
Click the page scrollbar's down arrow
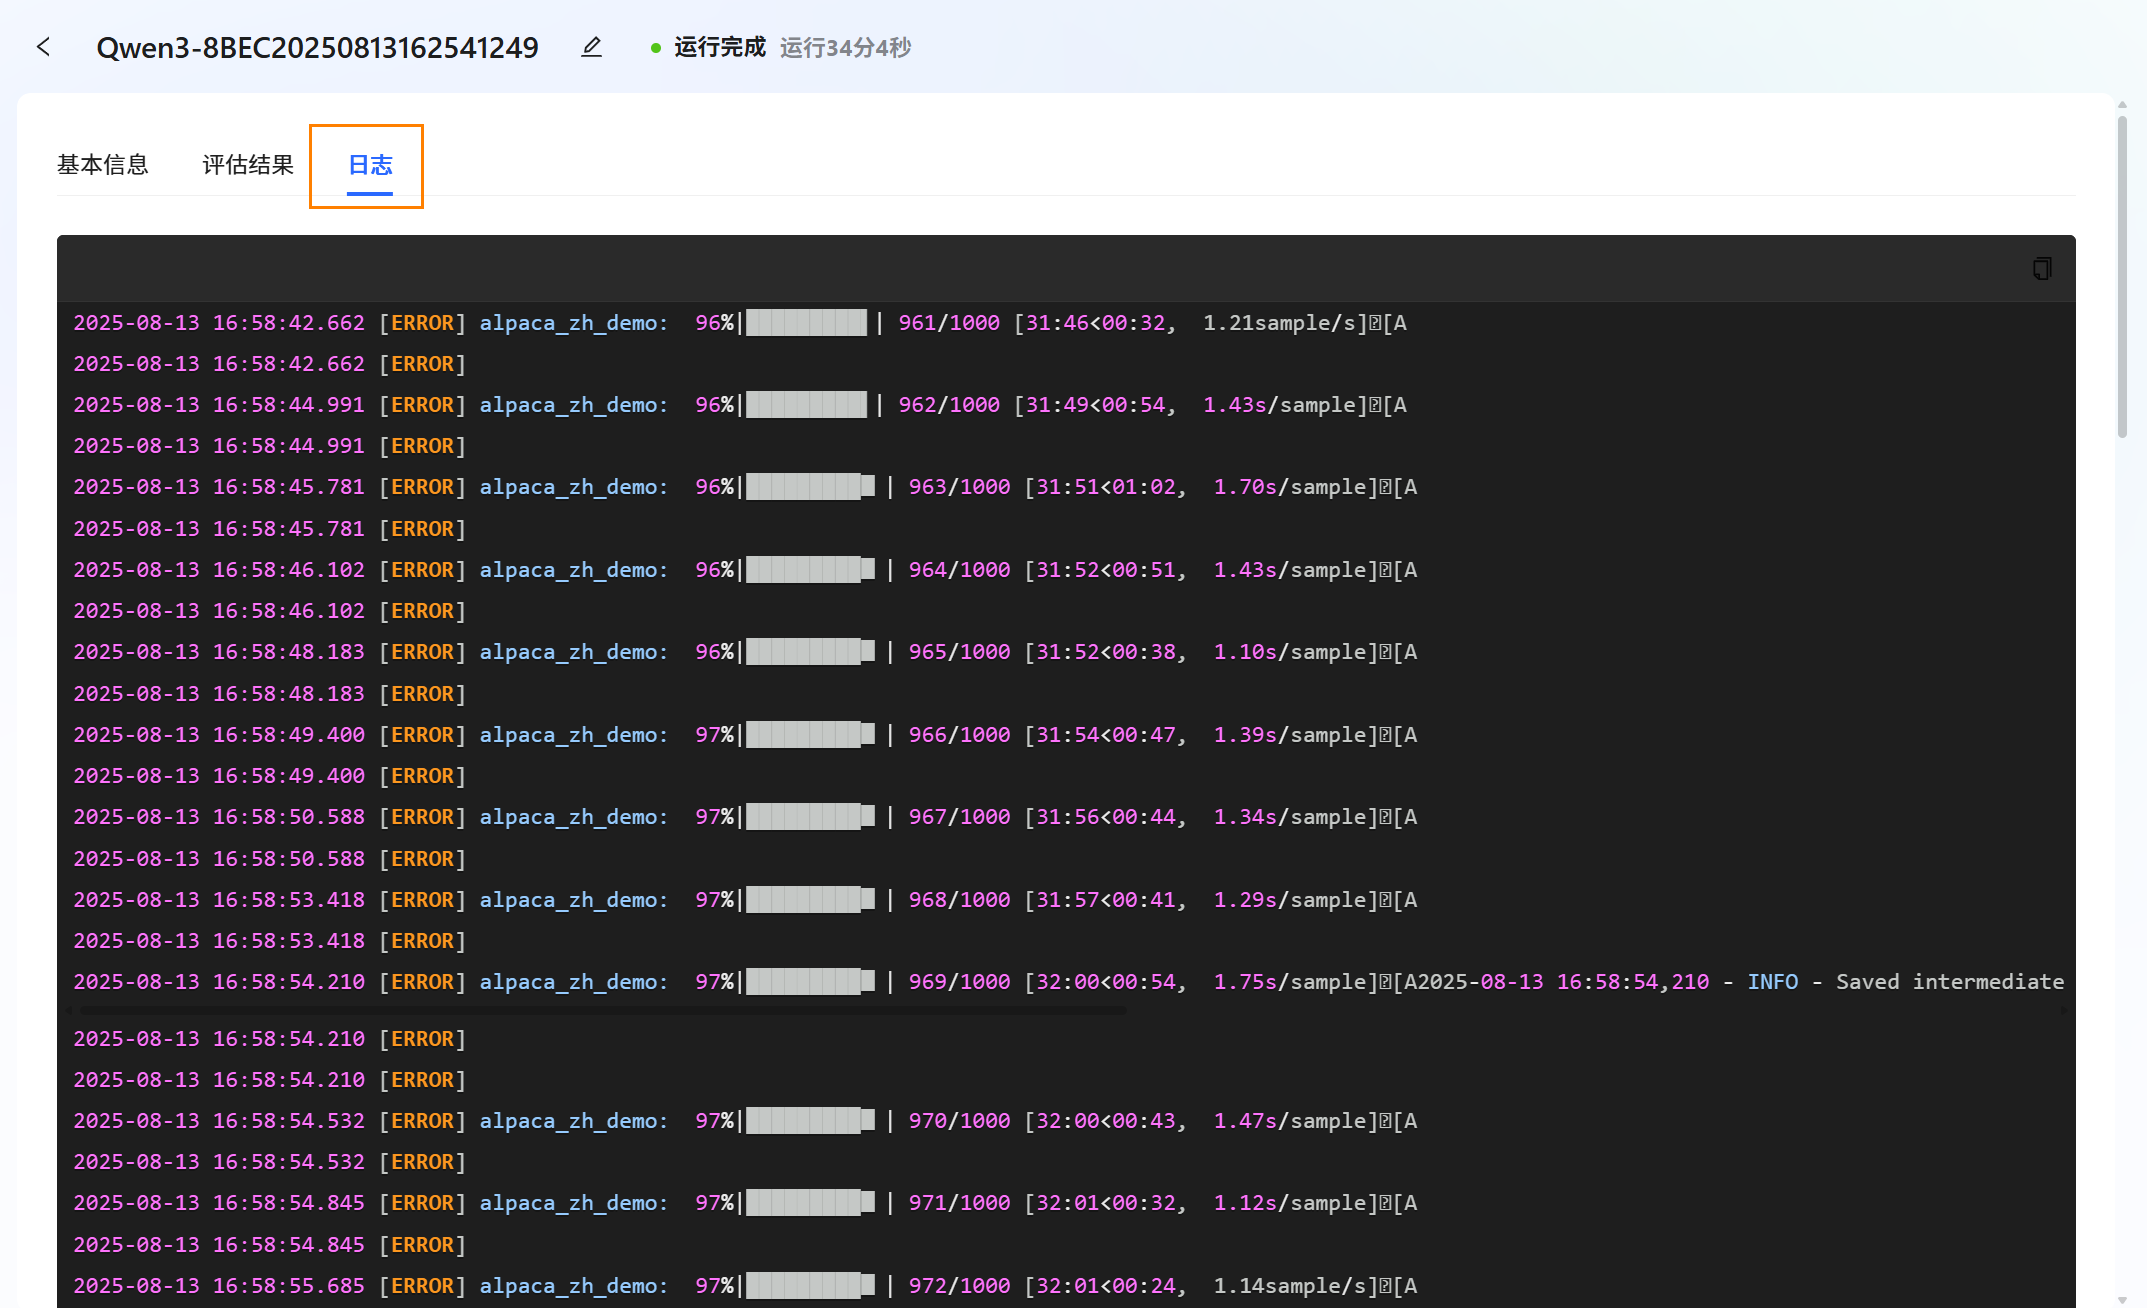(2122, 1299)
